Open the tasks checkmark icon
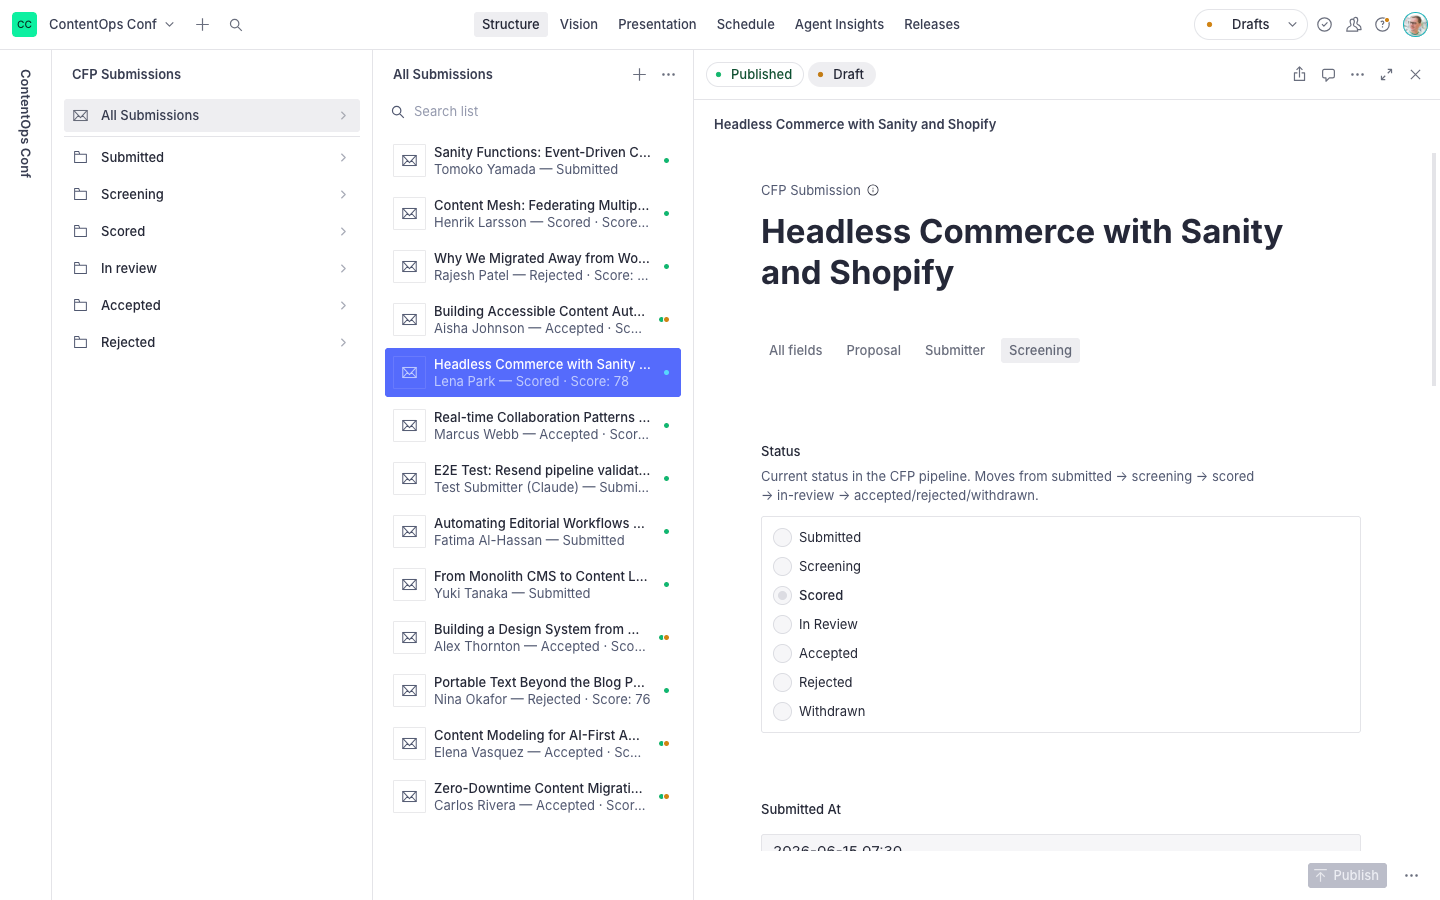The height and width of the screenshot is (900, 1440). (x=1324, y=24)
